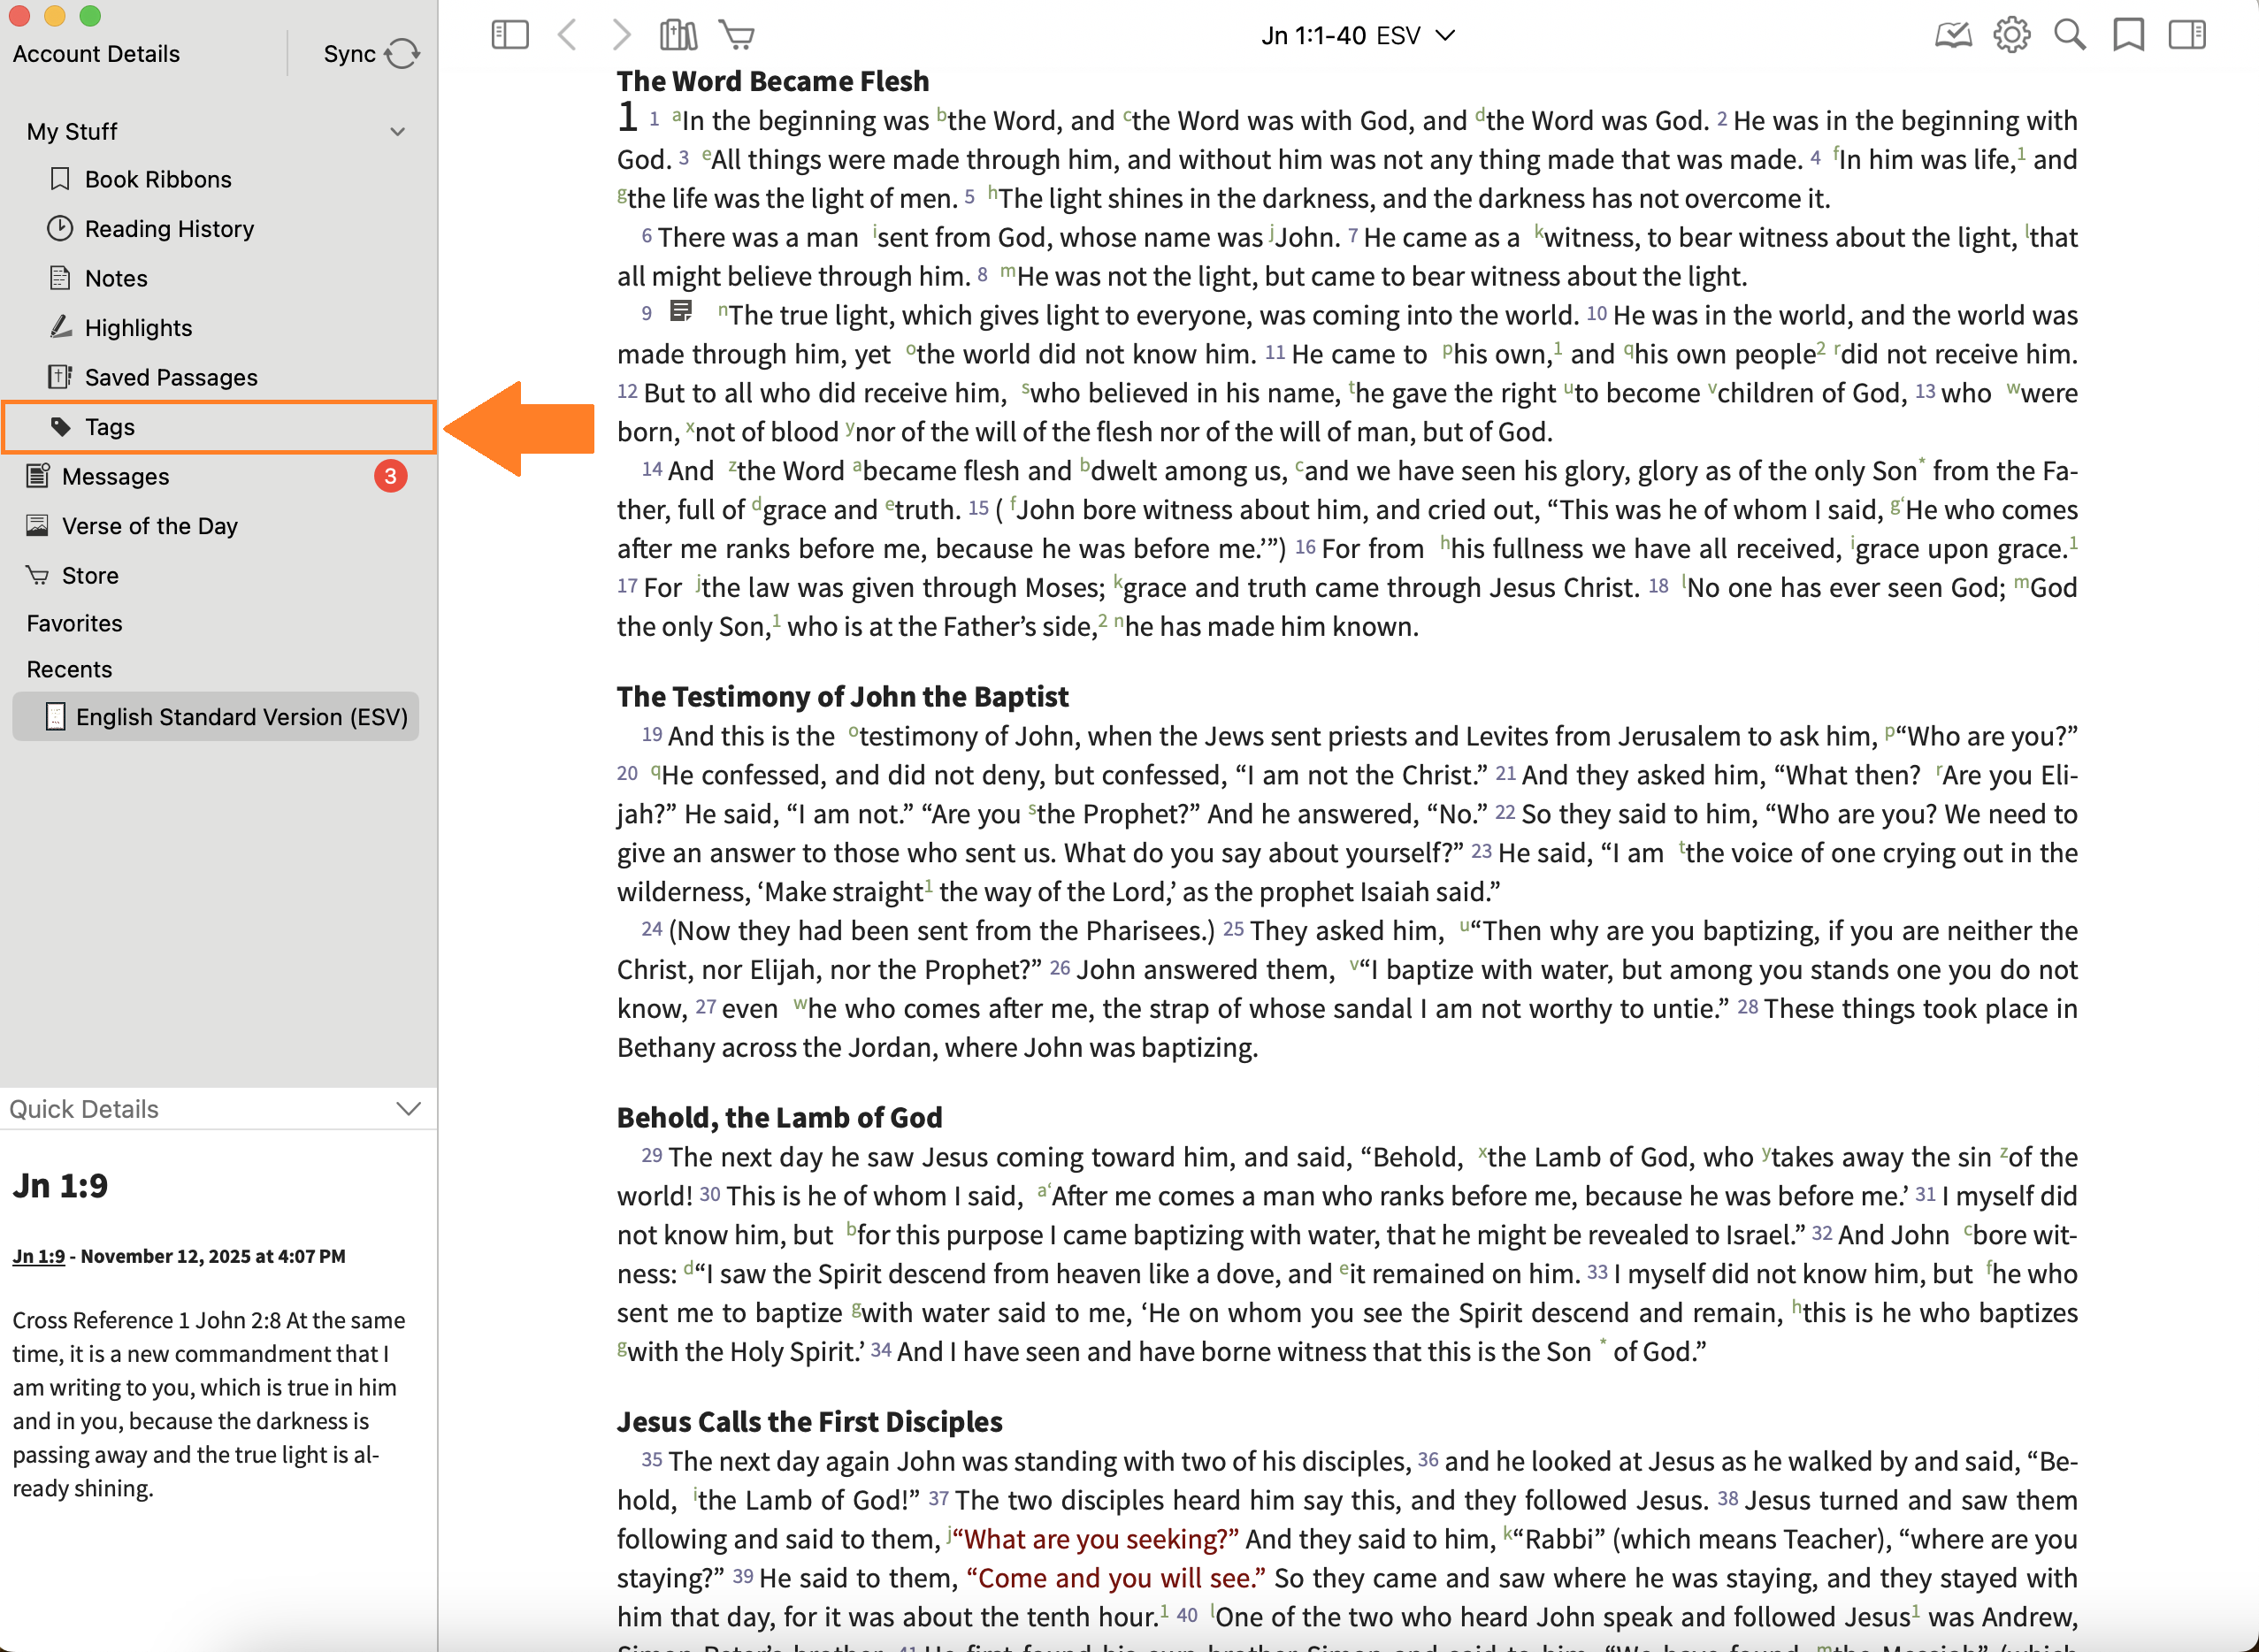Click the heading The Testimony of John the Baptist
This screenshot has width=2259, height=1652.
click(843, 696)
